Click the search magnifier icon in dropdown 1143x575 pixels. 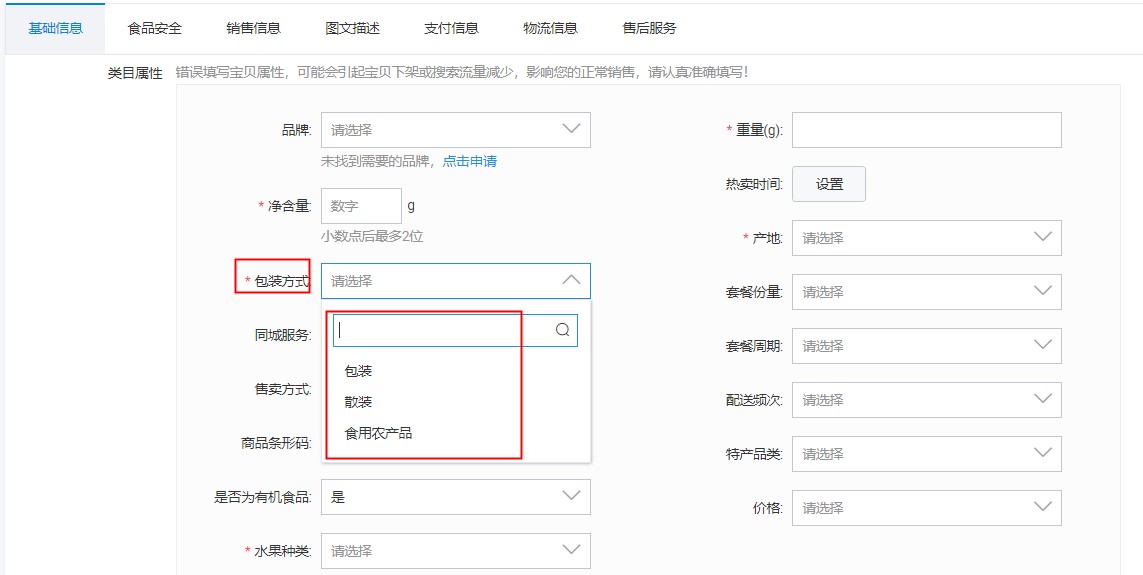(x=562, y=330)
